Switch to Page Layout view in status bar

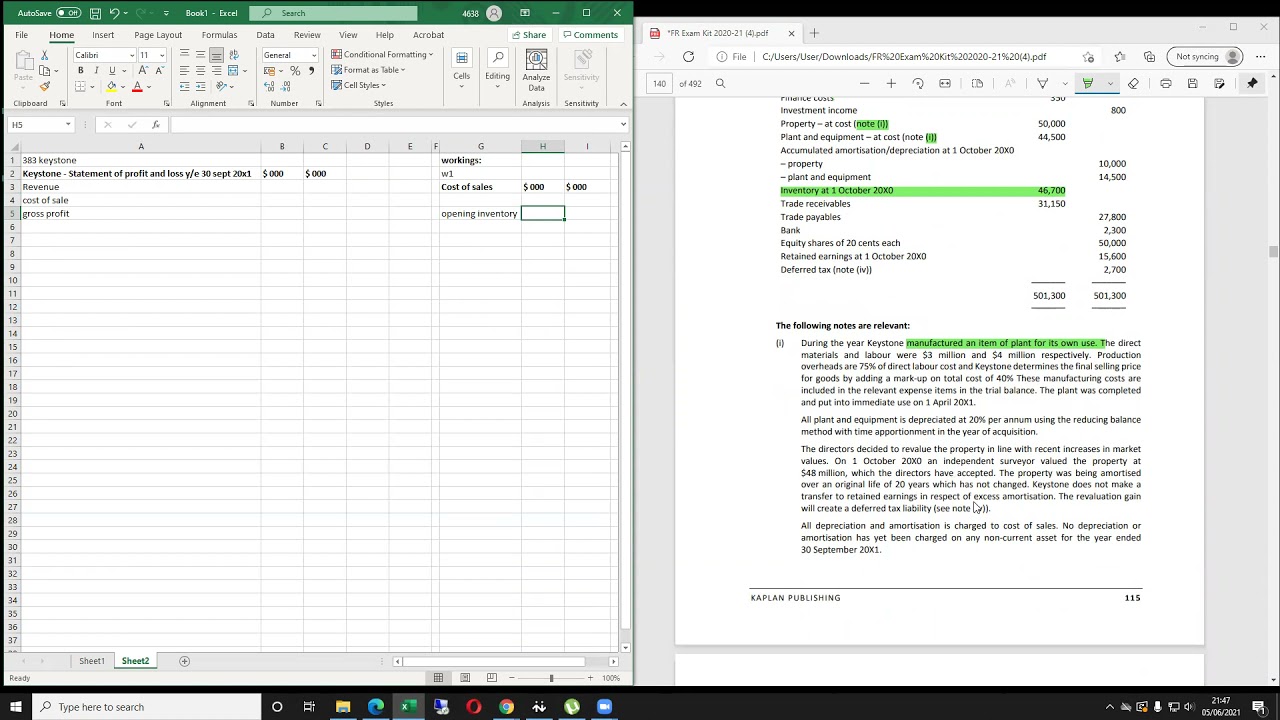point(464,678)
